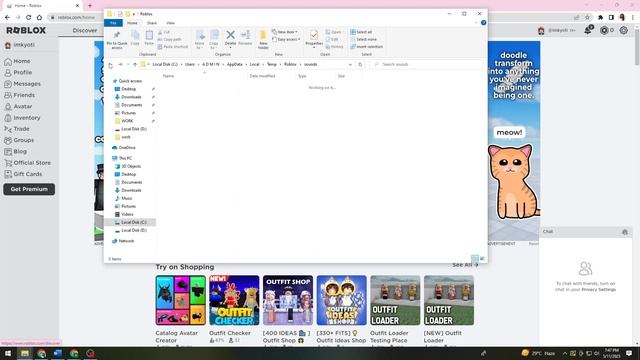
Task: Switch to the Home ribbon tab
Action: (132, 23)
